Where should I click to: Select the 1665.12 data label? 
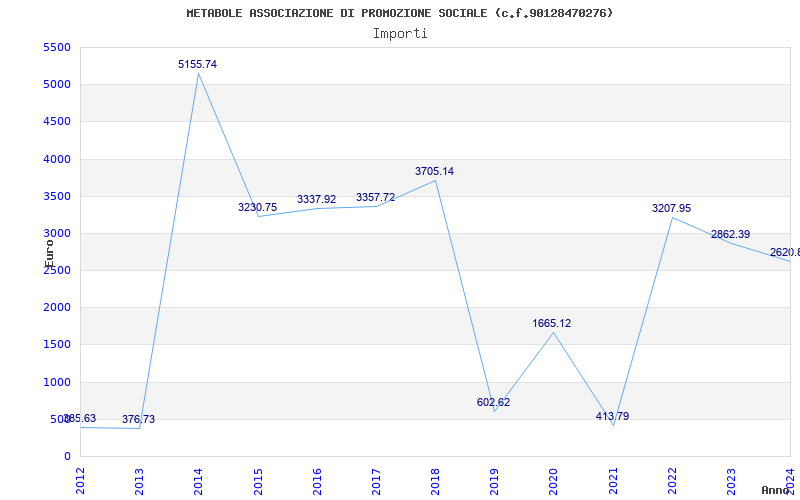(x=552, y=323)
